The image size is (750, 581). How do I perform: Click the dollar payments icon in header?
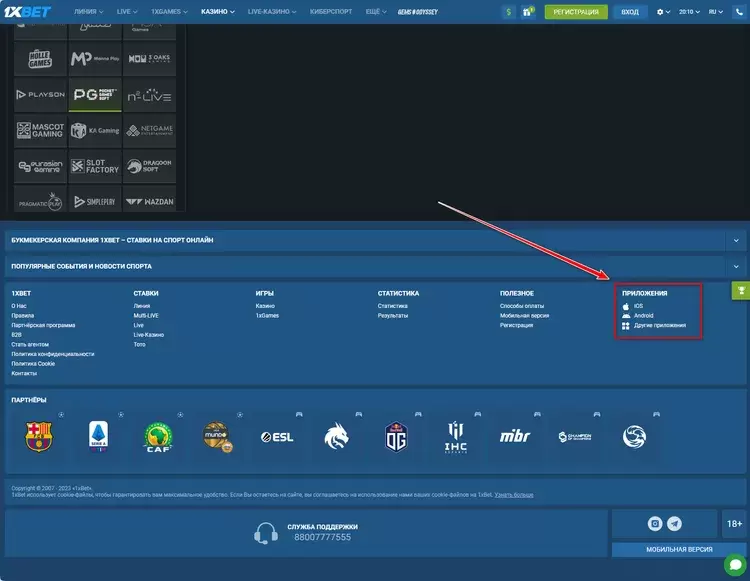coord(508,11)
